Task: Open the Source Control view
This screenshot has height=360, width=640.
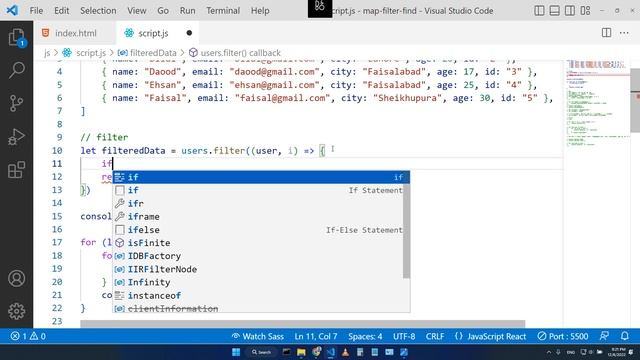Action: 17,103
